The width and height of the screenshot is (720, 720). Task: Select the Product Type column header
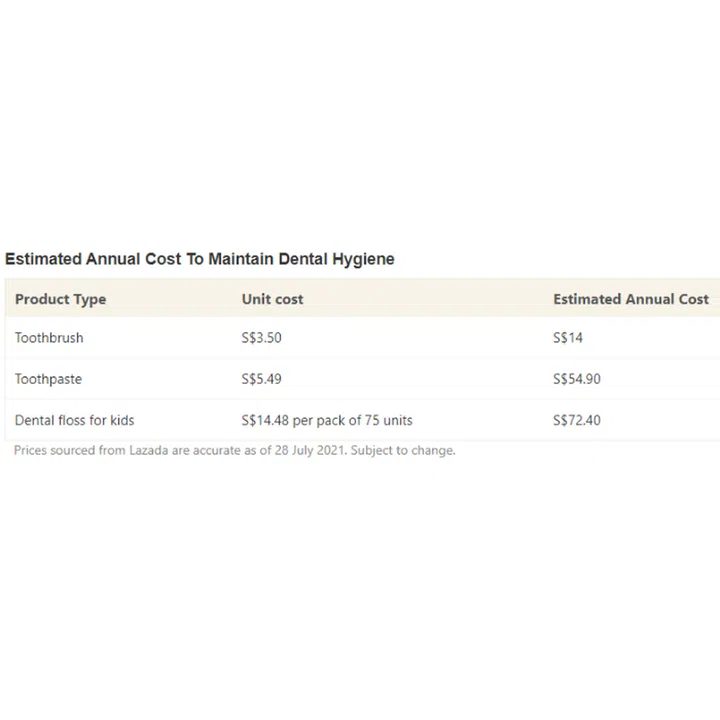[60, 299]
